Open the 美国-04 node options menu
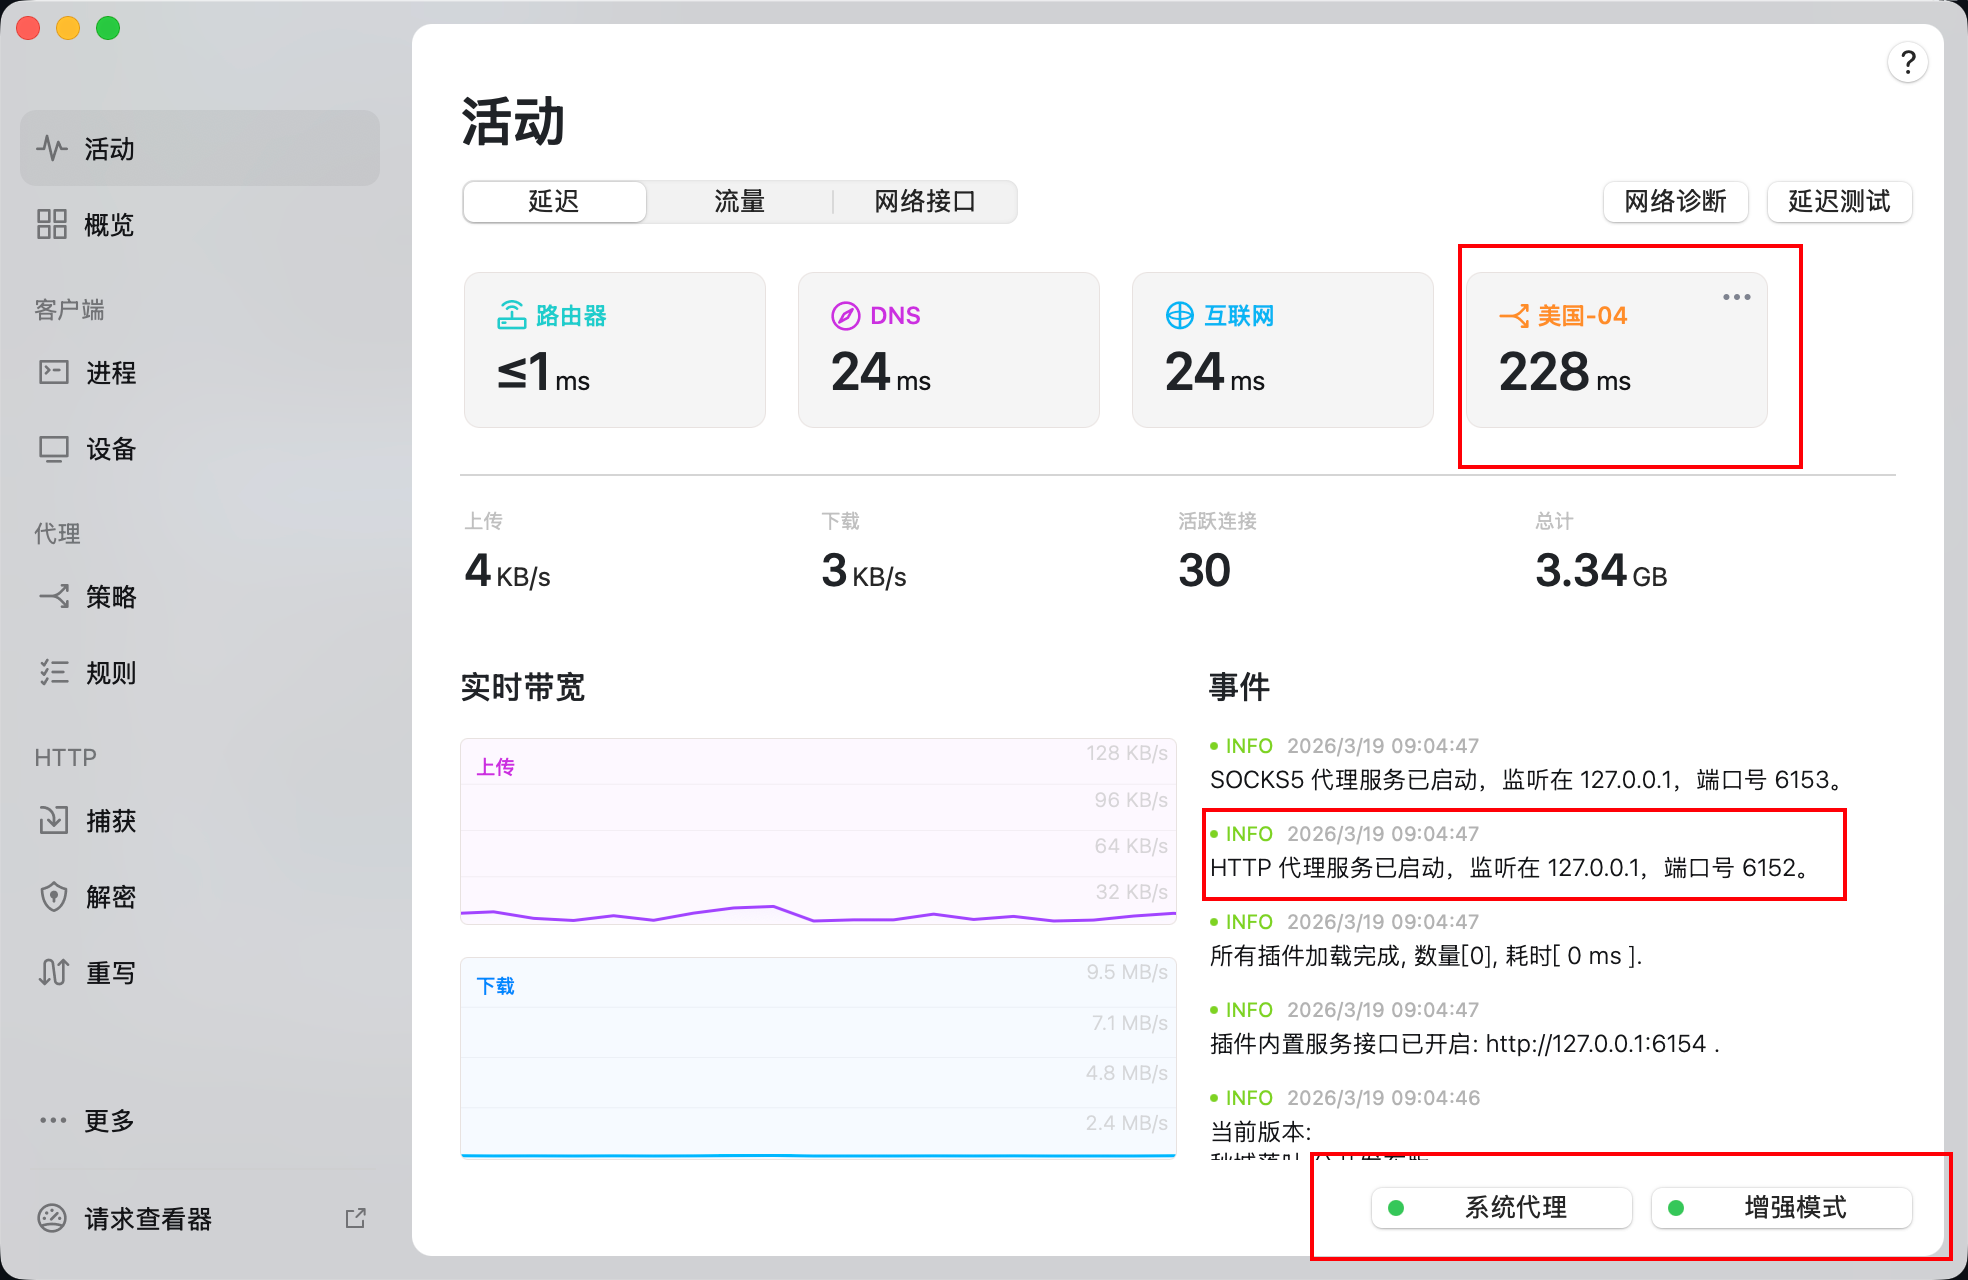 [x=1737, y=296]
